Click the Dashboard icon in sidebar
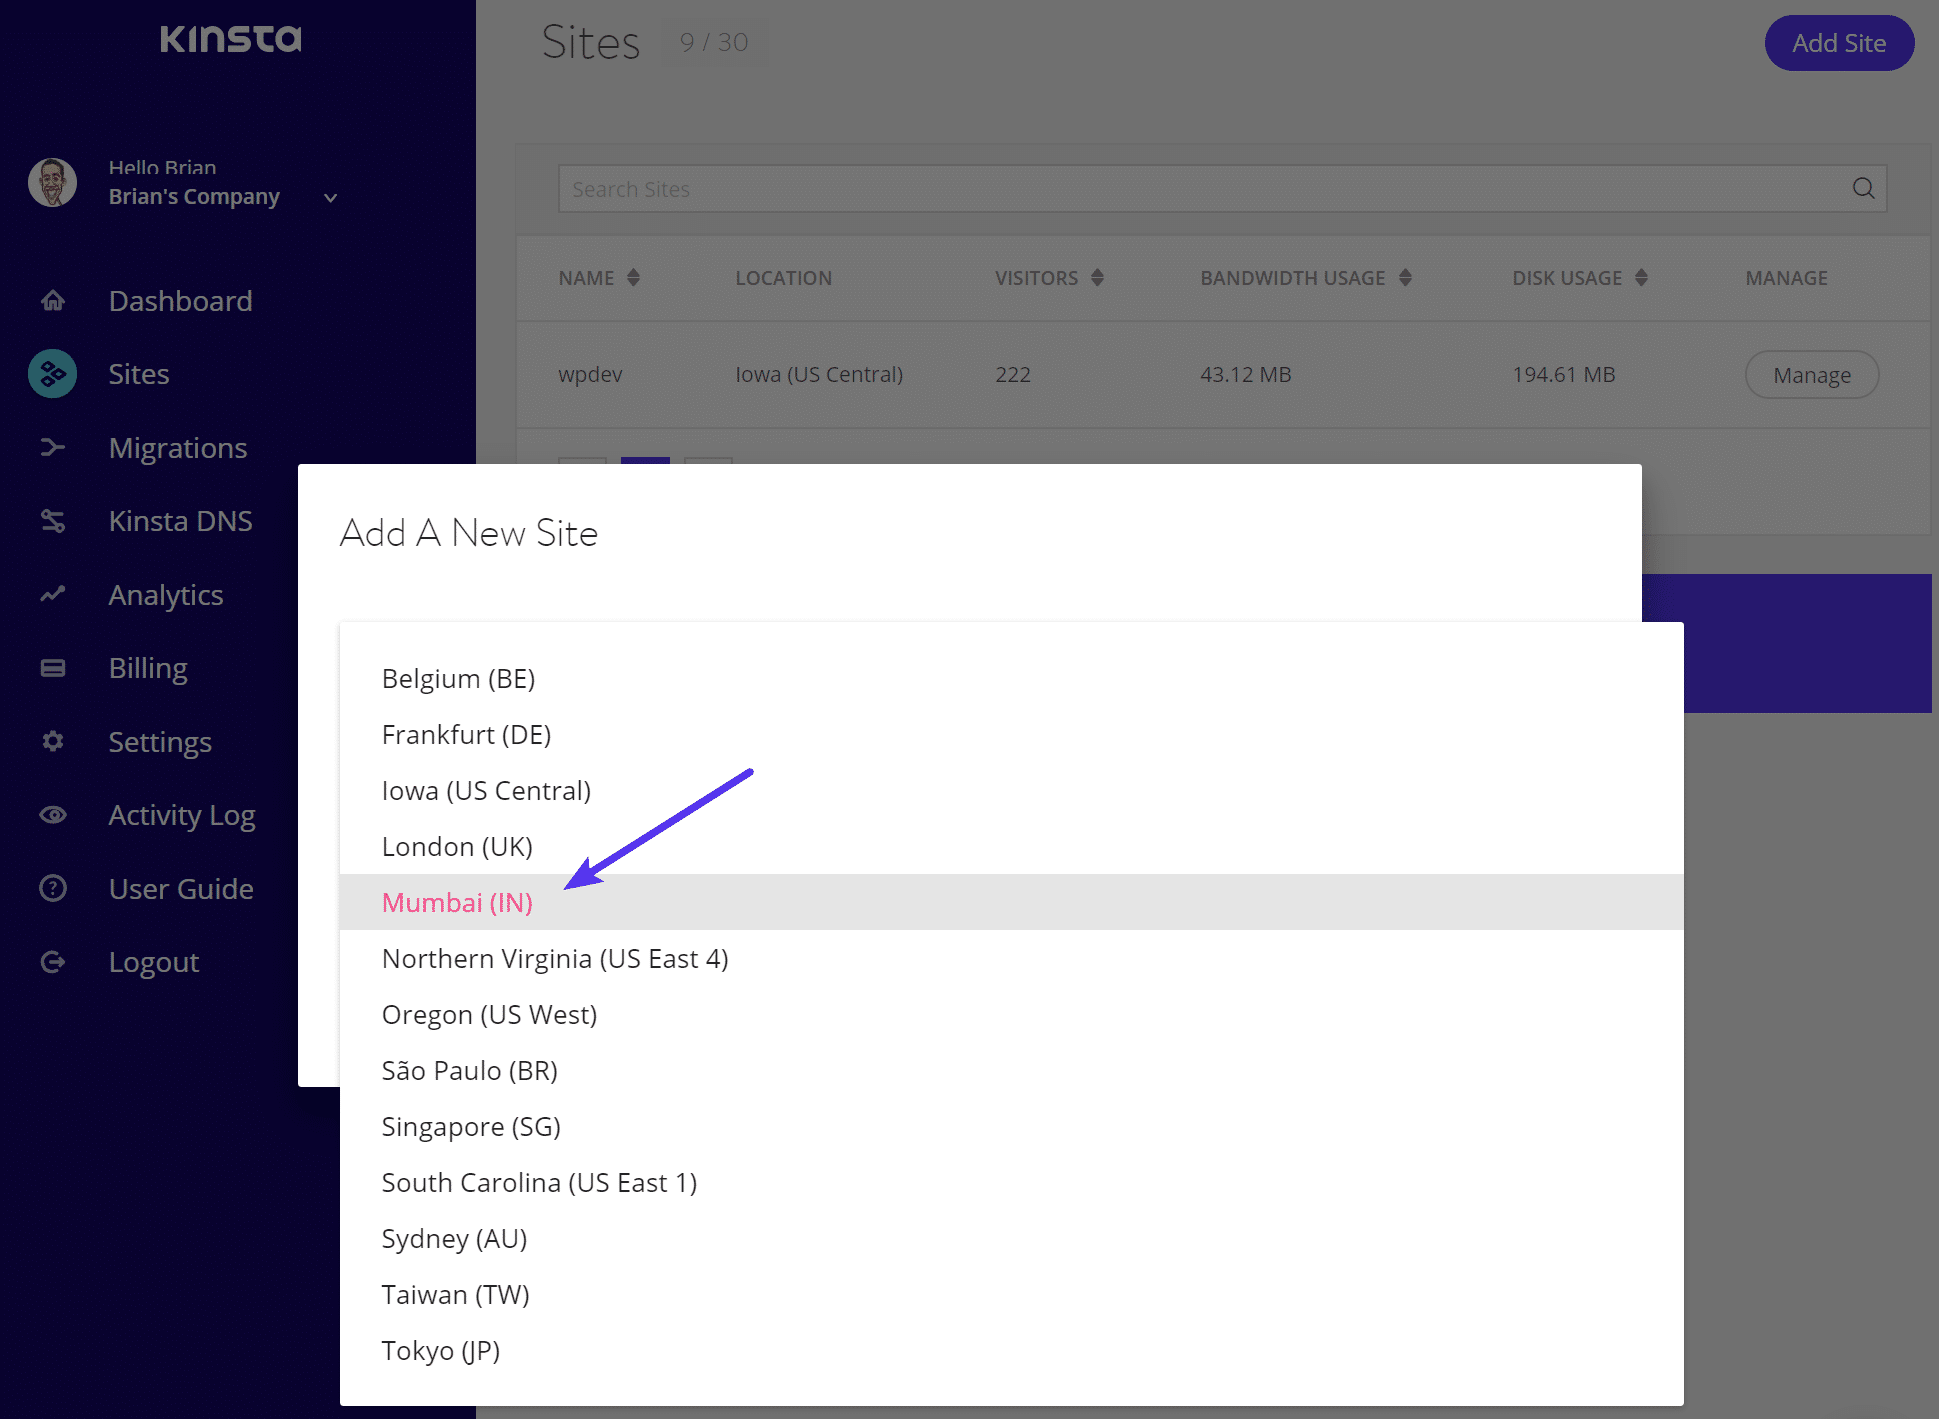The image size is (1939, 1419). pyautogui.click(x=53, y=299)
